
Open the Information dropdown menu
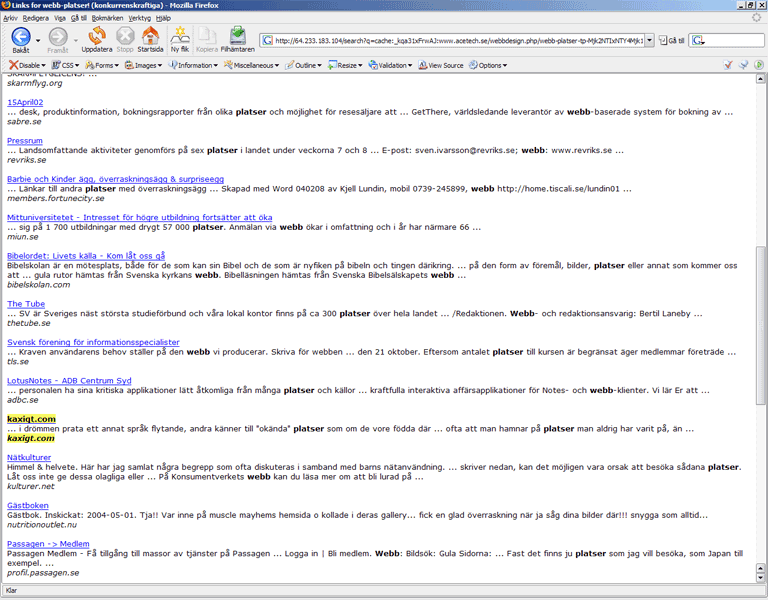(193, 65)
